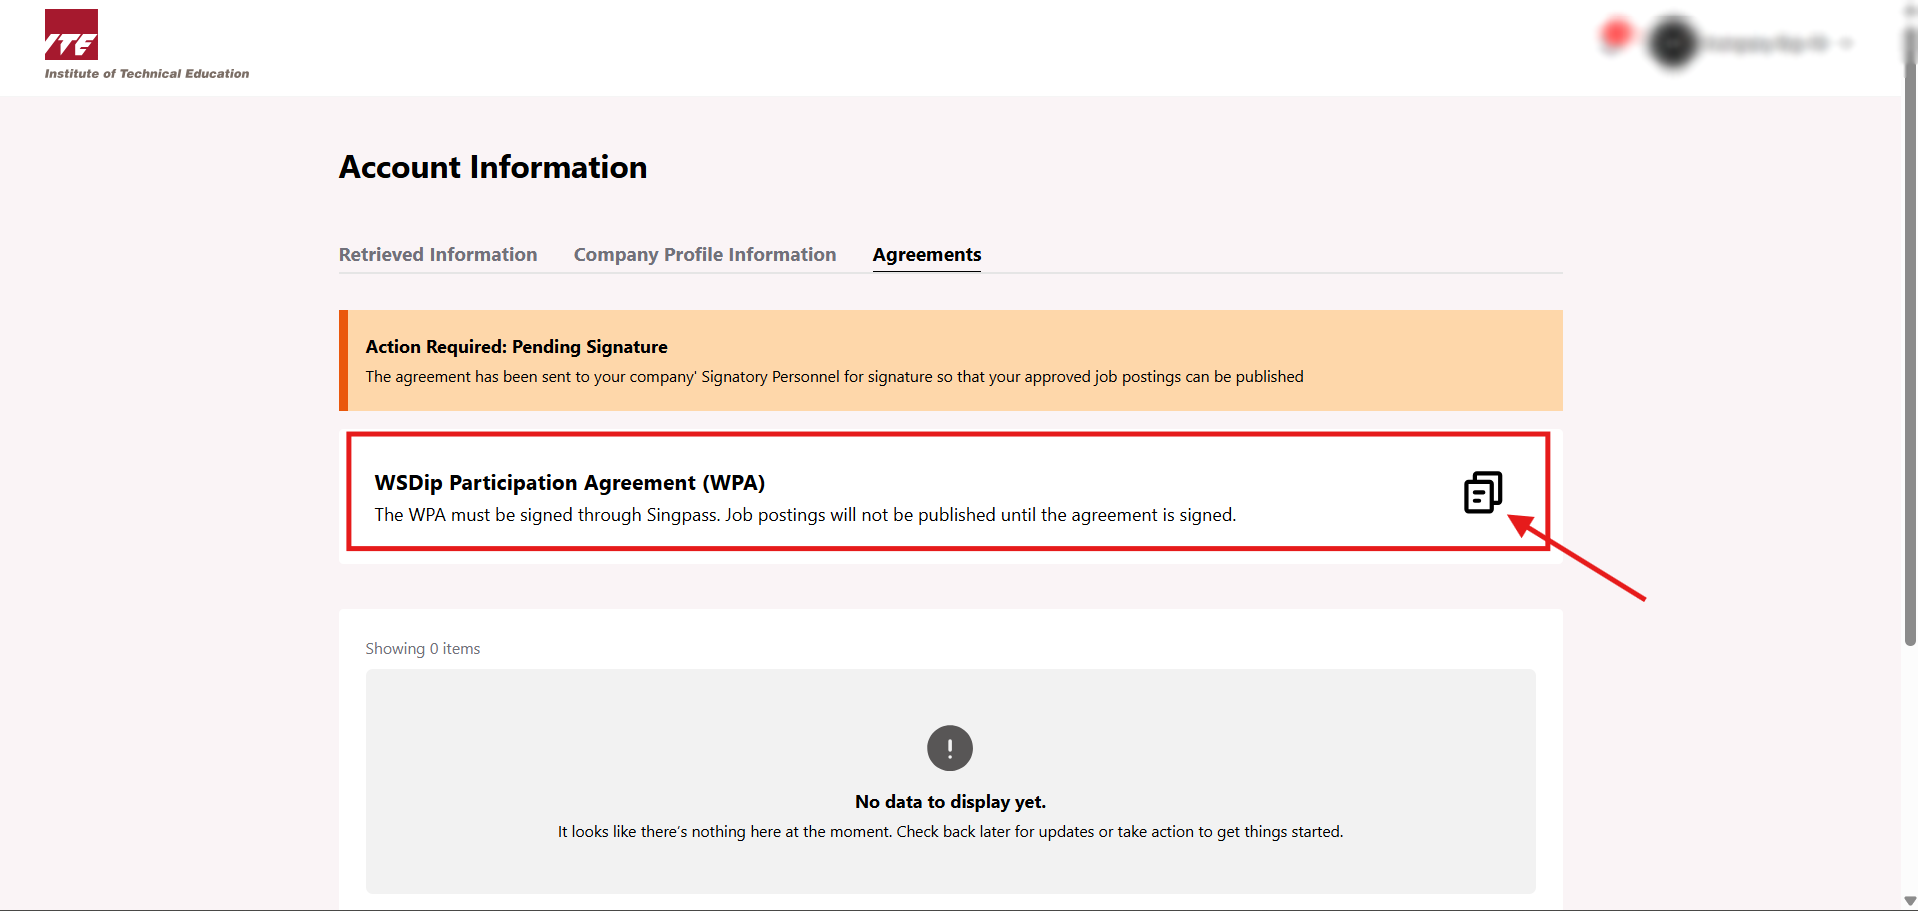Click the ITE logo
The height and width of the screenshot is (911, 1918).
[71, 35]
